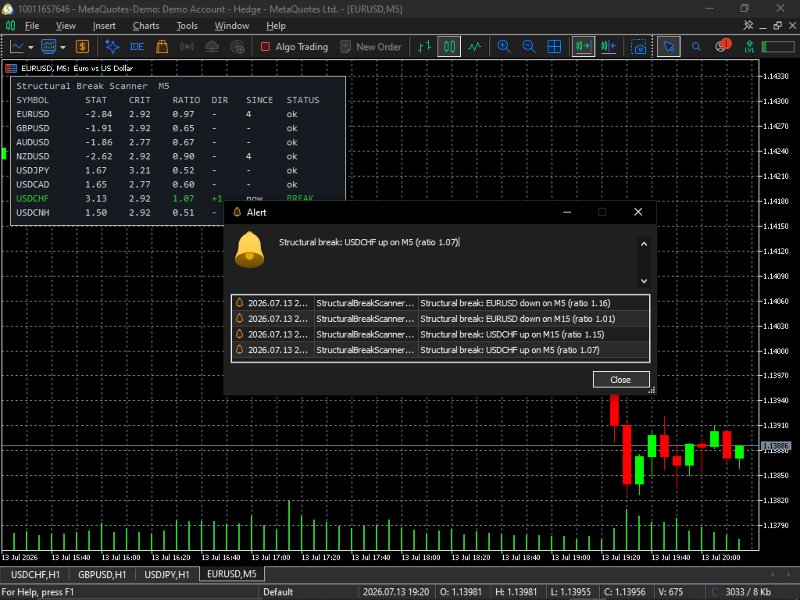
Task: Click the EURUSD chart window icon
Action: 11,68
